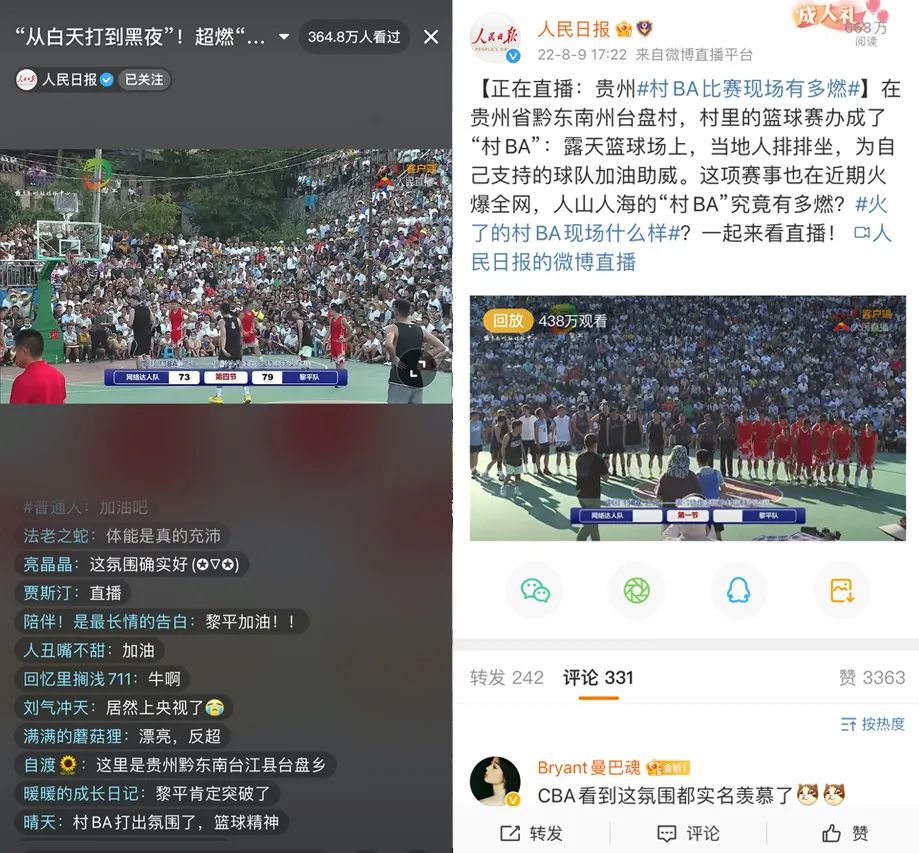Share the post to QQ
The height and width of the screenshot is (853, 919).
(x=738, y=590)
